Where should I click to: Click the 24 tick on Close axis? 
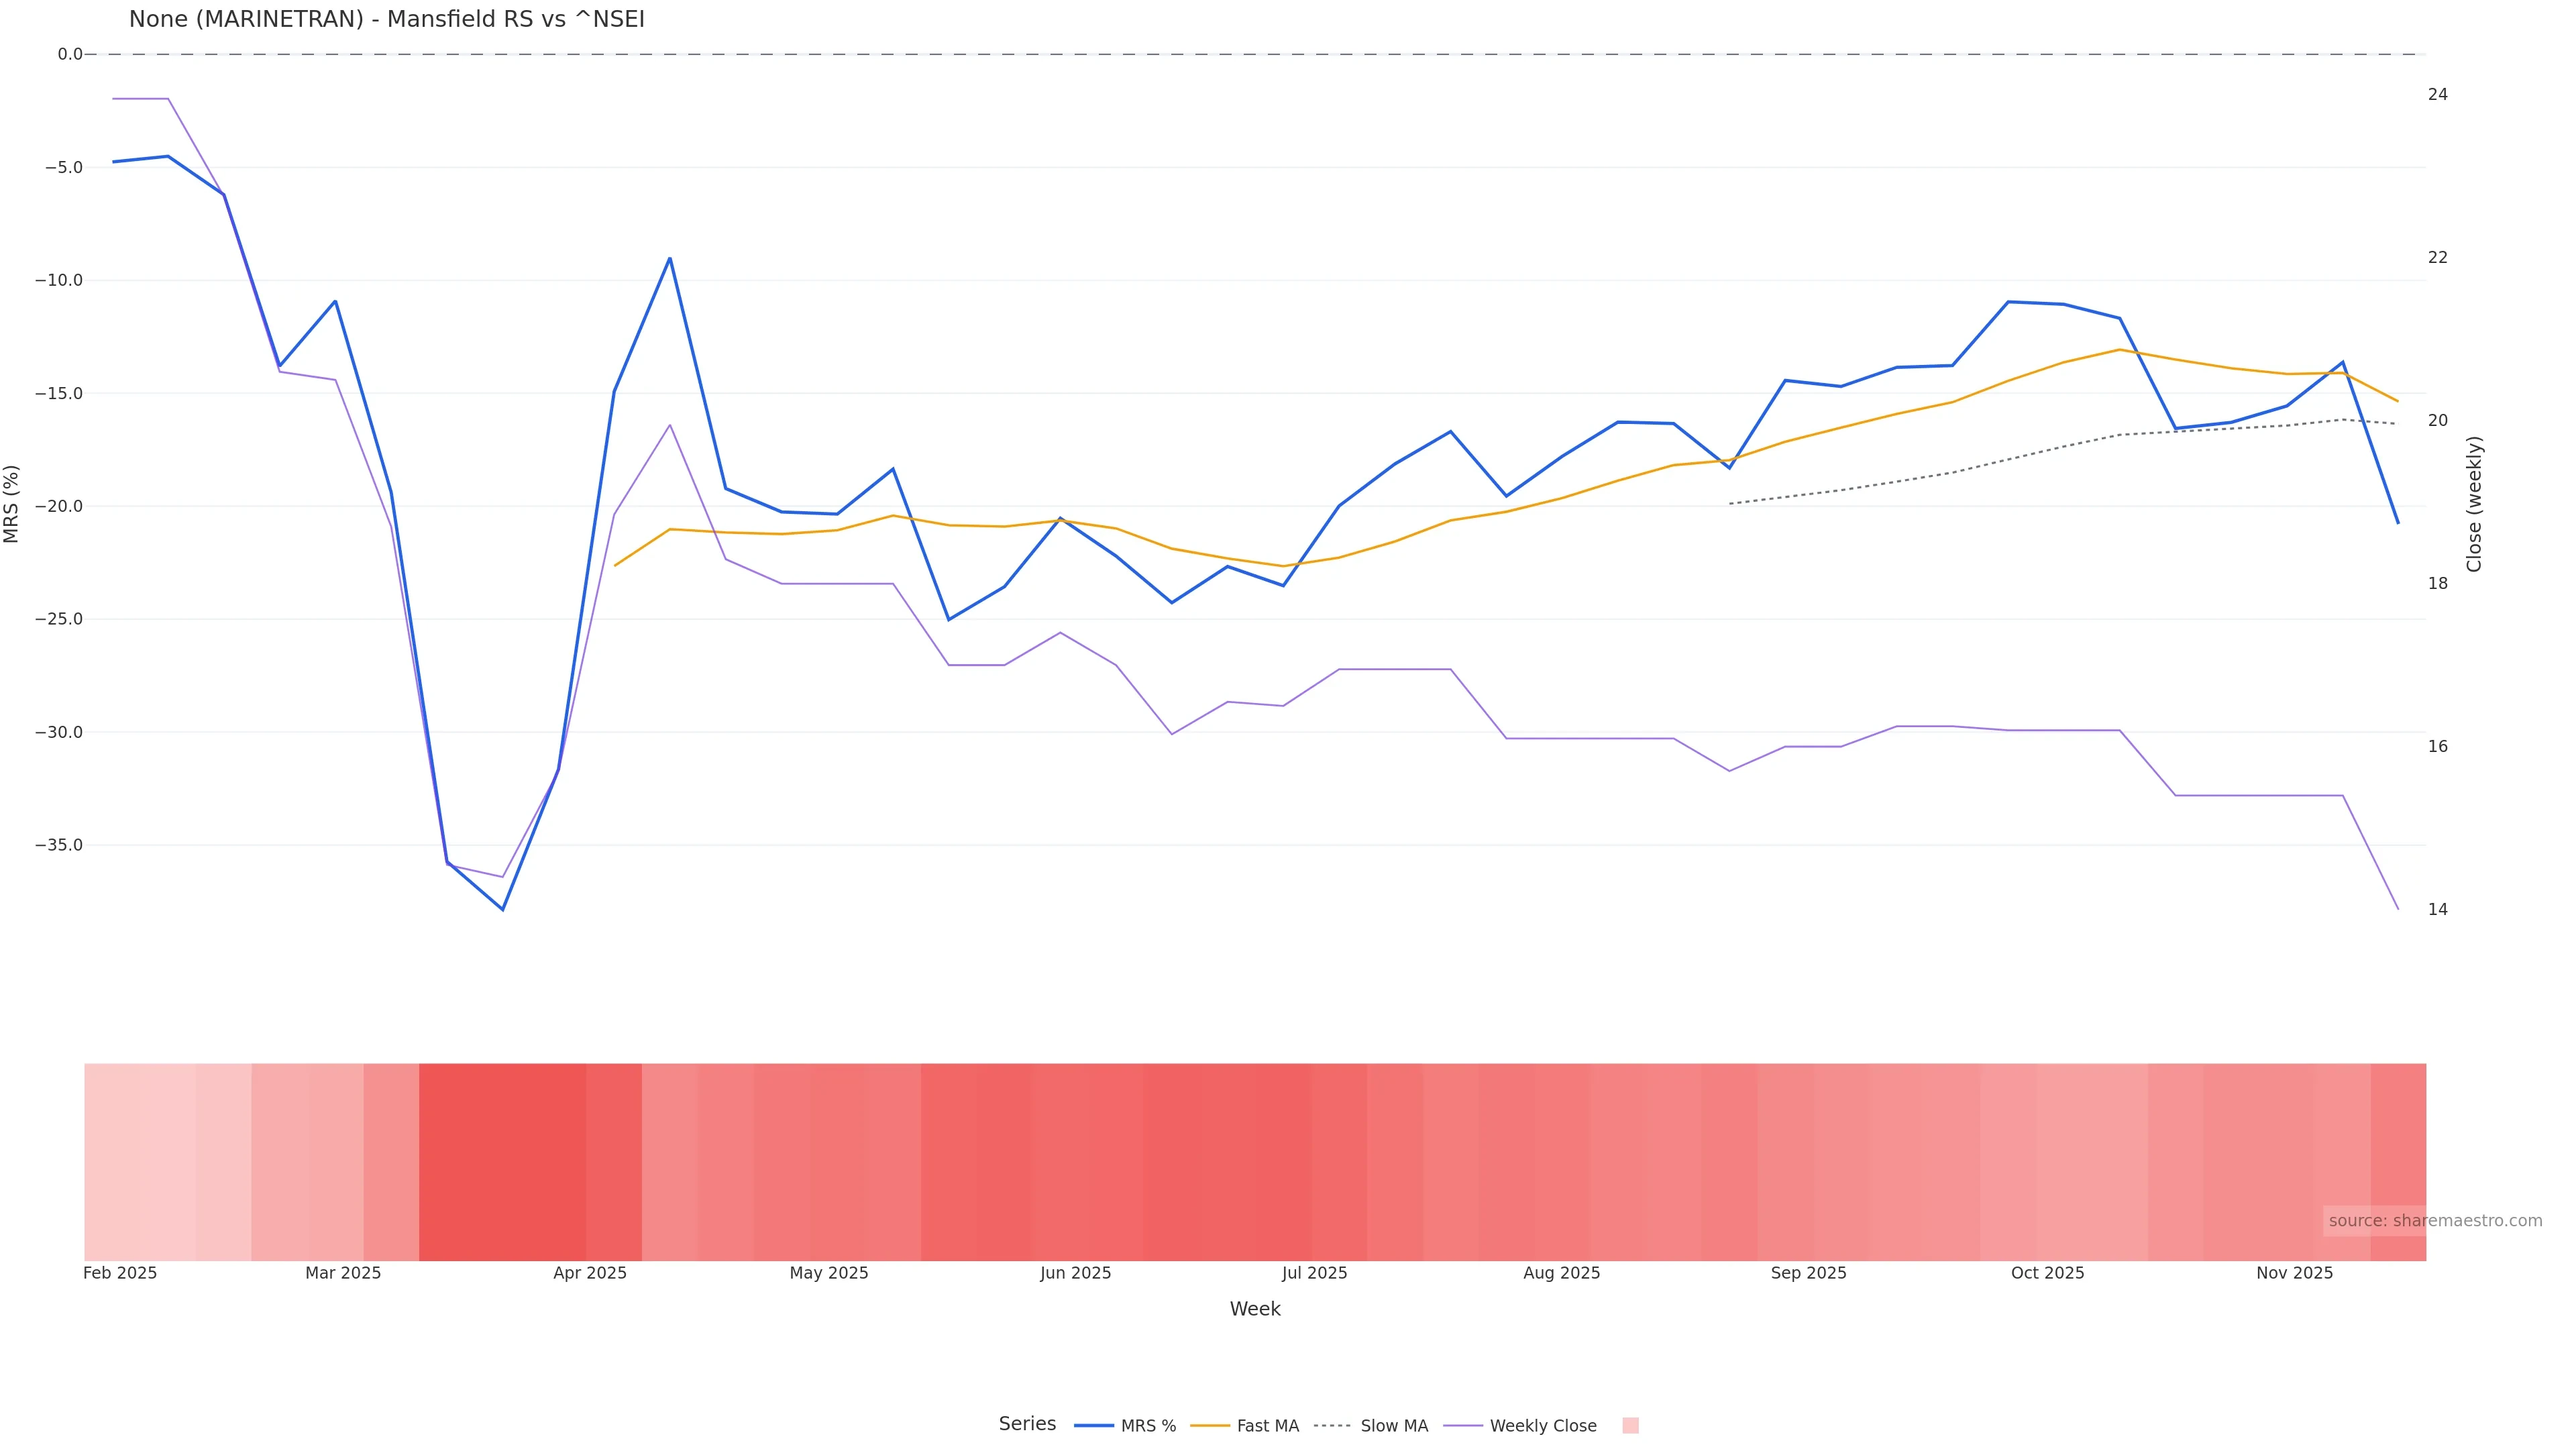(x=2438, y=94)
